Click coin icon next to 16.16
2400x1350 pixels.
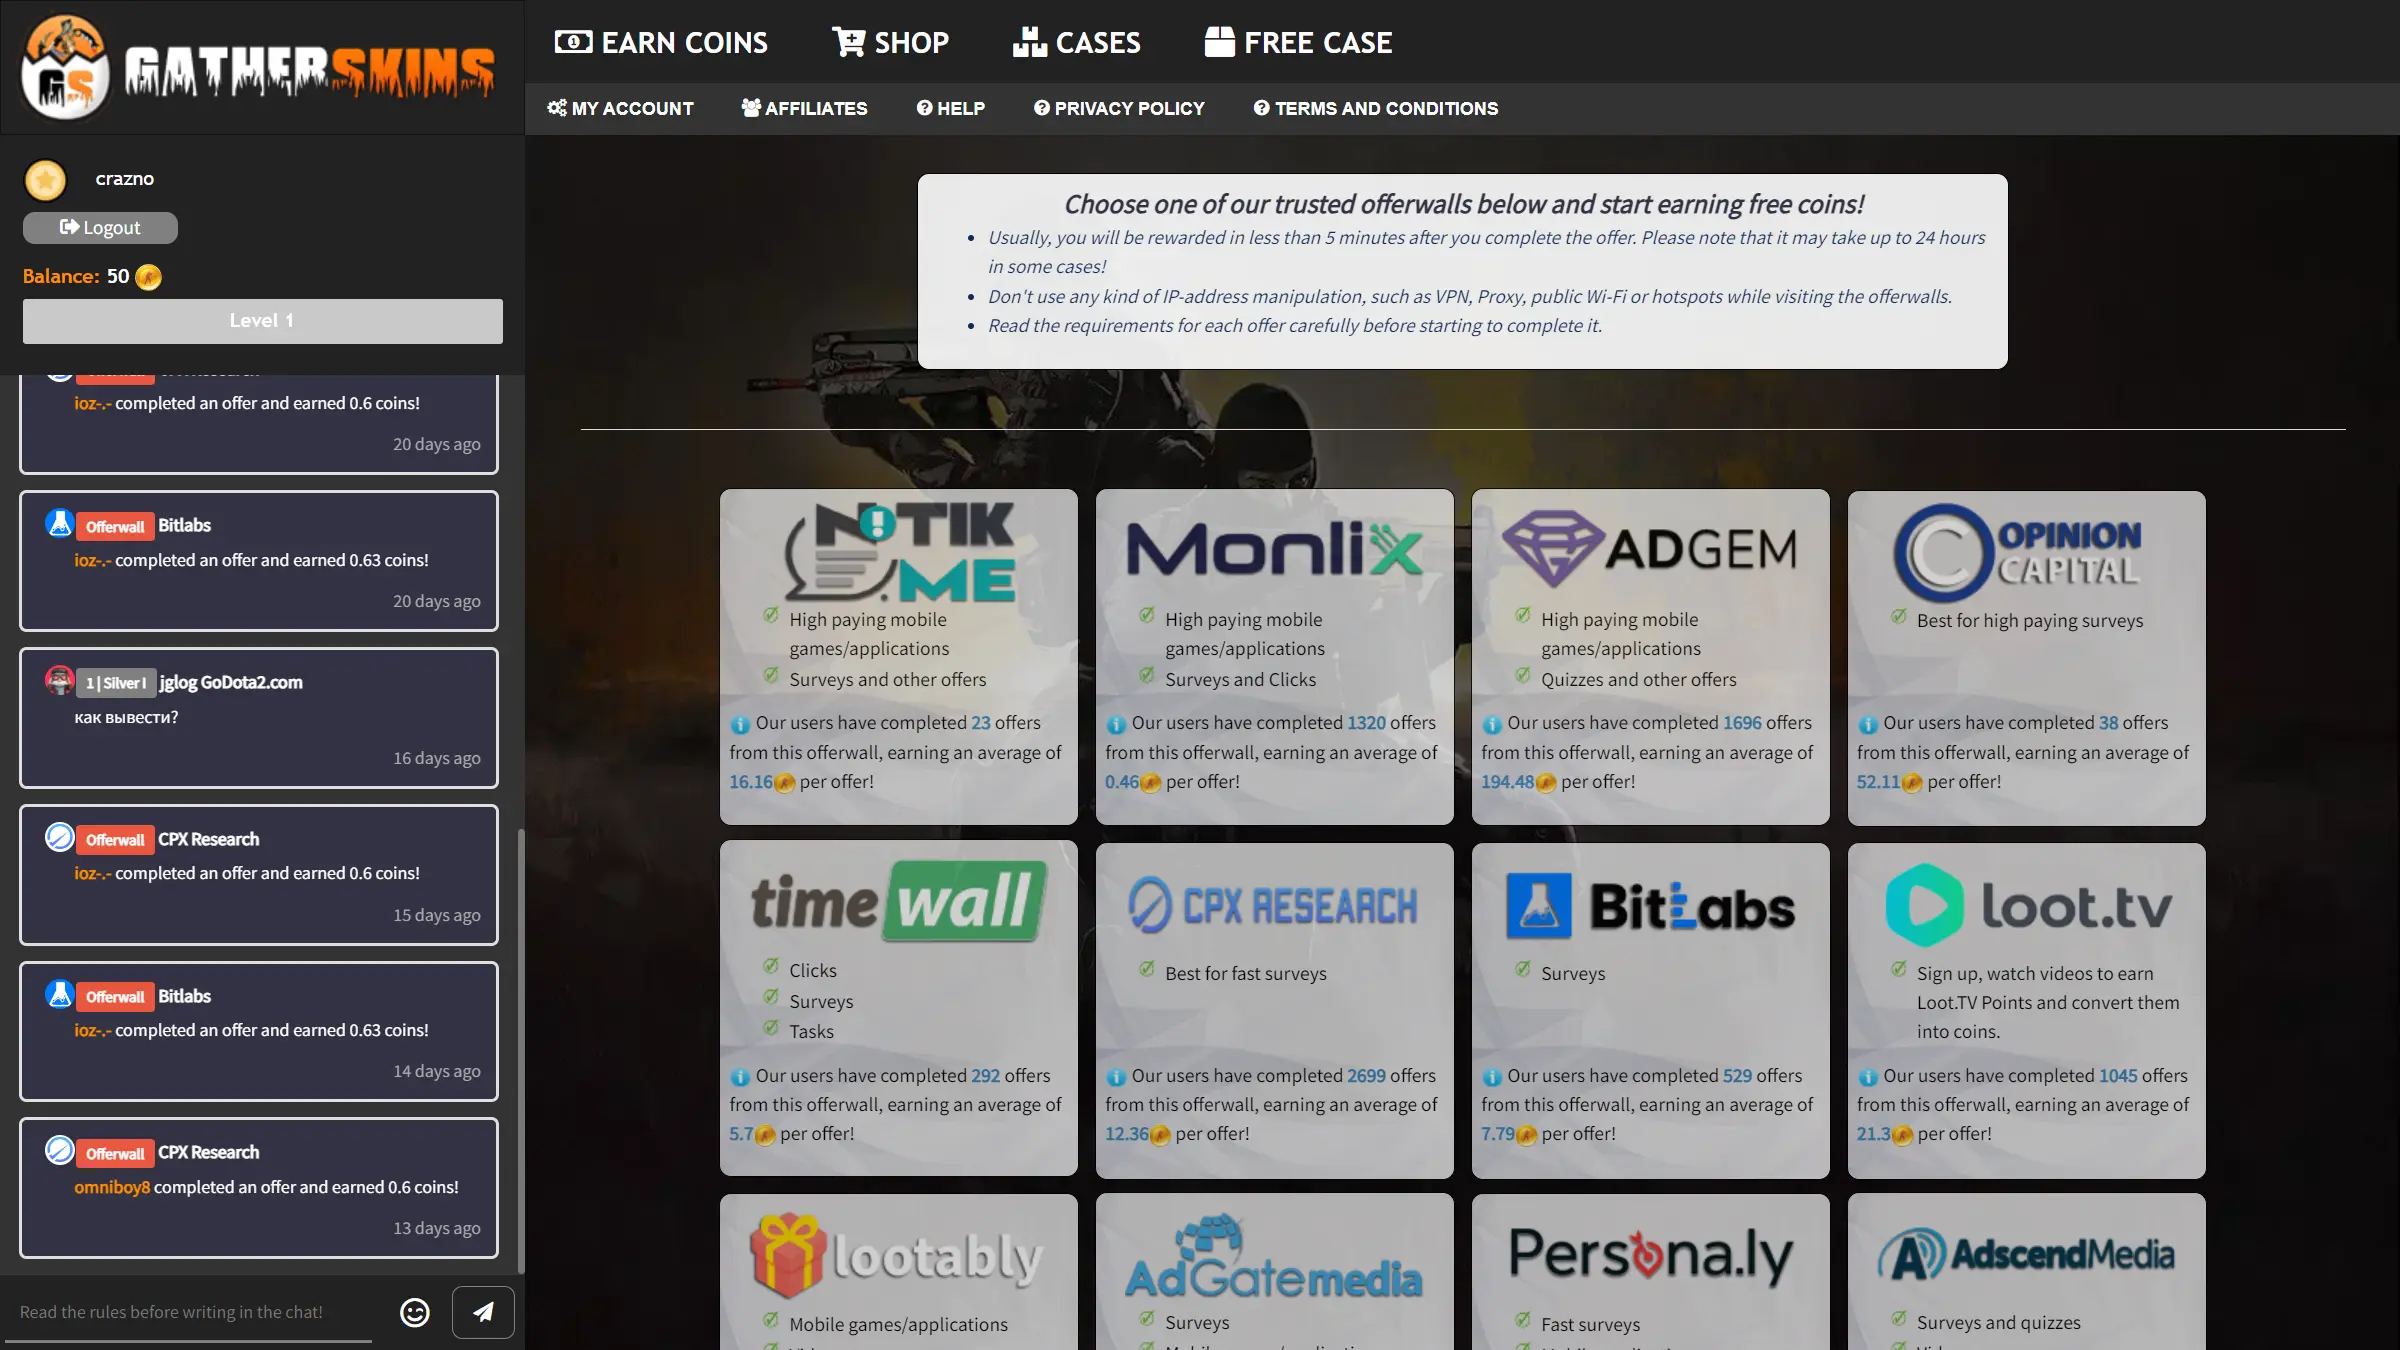pos(785,783)
